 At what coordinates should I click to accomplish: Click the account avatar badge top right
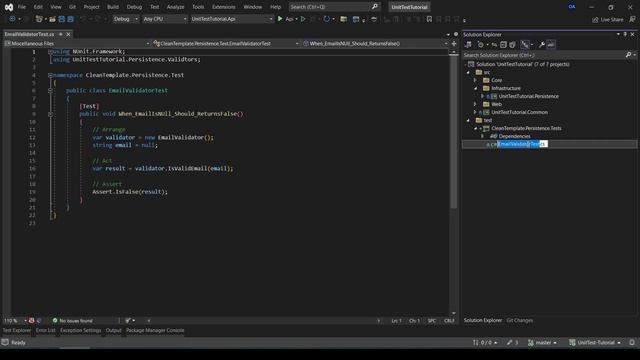tap(572, 7)
